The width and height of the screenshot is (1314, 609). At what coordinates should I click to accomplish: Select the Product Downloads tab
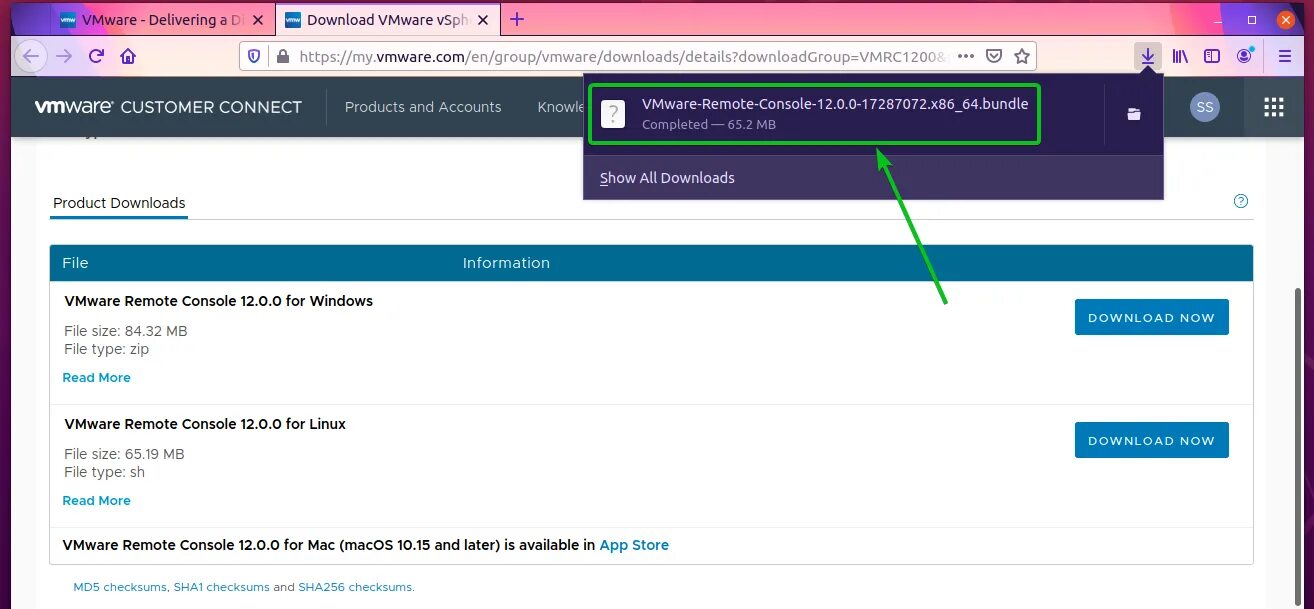tap(119, 203)
